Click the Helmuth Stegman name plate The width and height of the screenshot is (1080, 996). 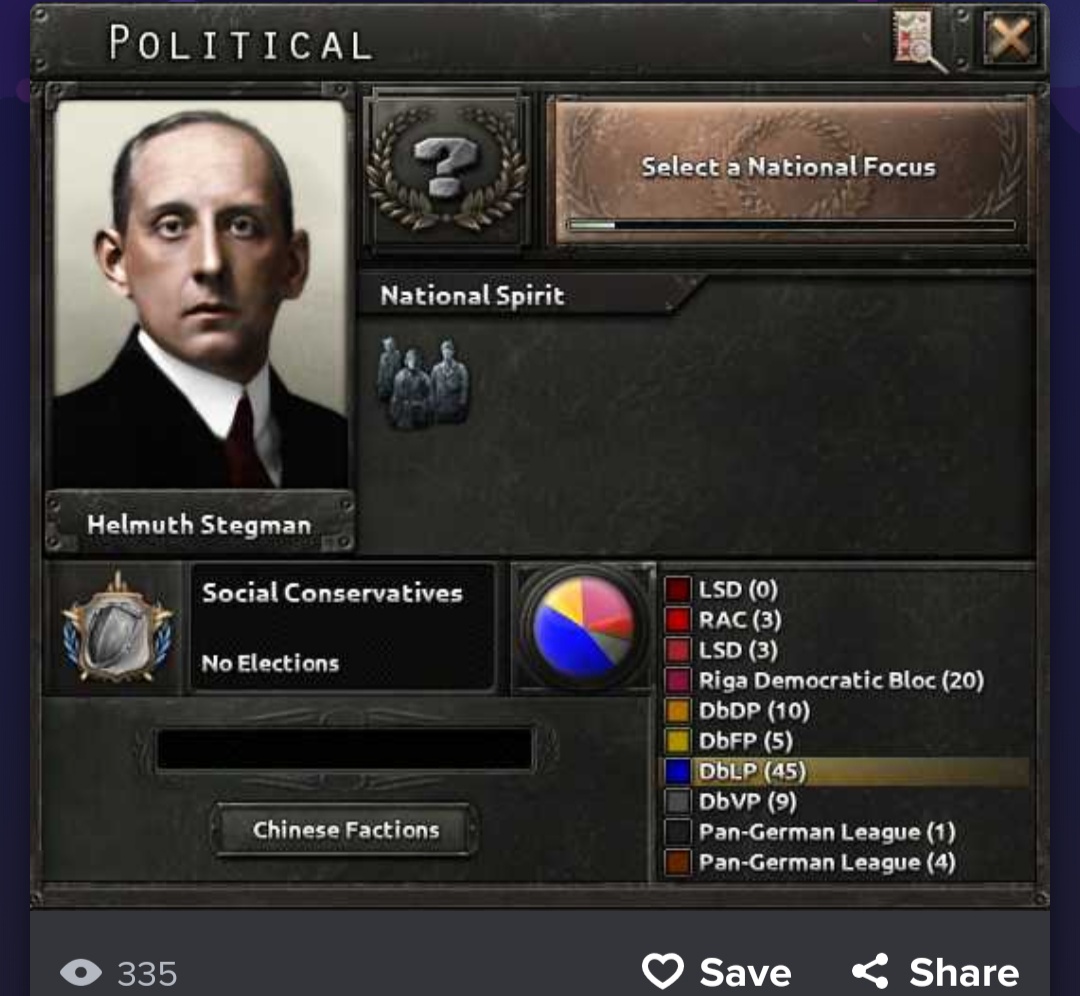200,525
